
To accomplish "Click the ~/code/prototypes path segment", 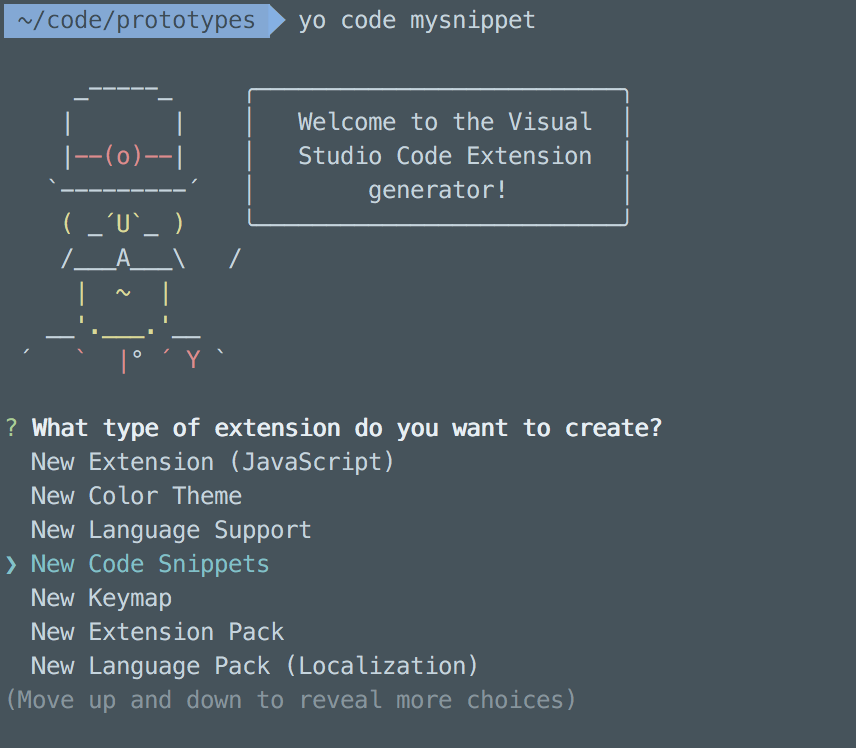I will [x=136, y=20].
